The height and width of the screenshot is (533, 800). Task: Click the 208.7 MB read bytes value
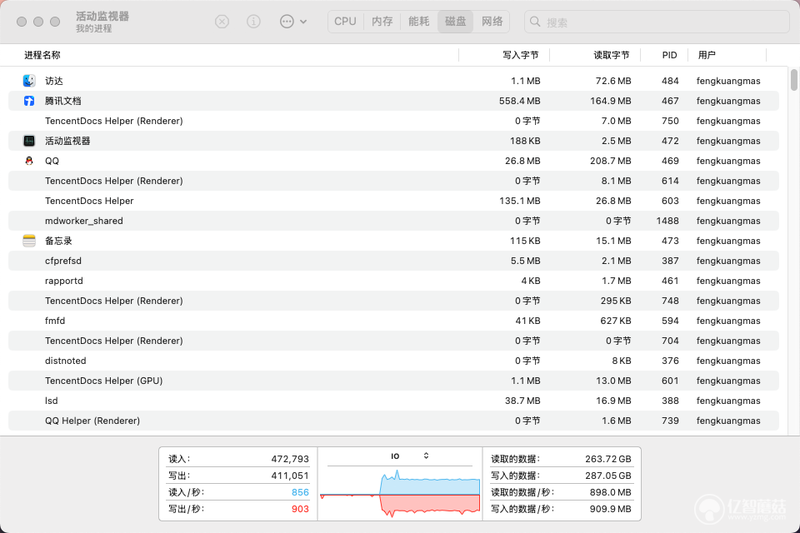611,161
